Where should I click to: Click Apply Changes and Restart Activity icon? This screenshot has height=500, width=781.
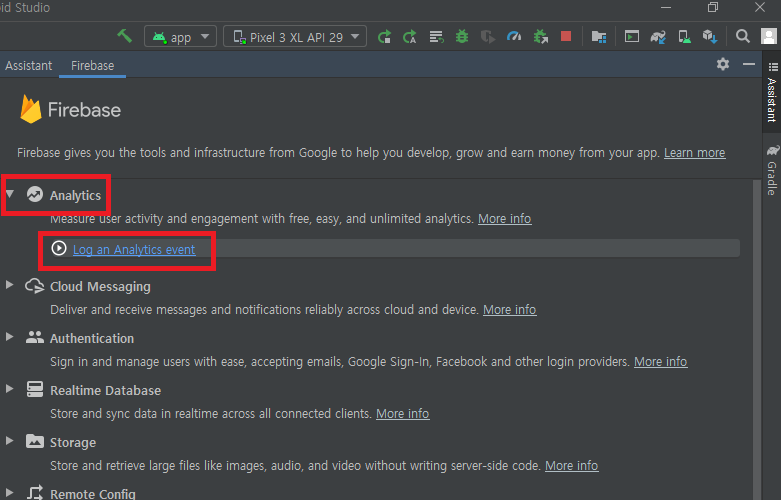410,37
